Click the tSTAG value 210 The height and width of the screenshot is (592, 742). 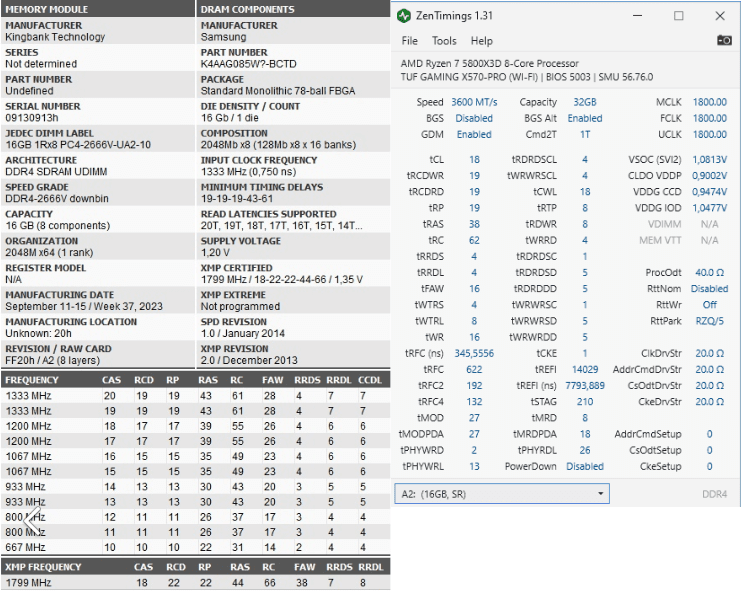point(585,402)
